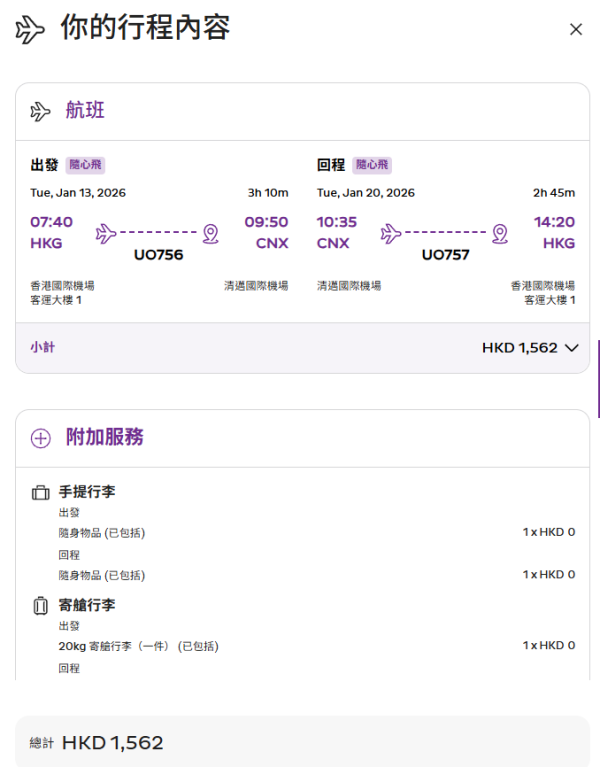The width and height of the screenshot is (600, 767).
Task: Click the subtotal amount HKD 1,562
Action: click(520, 348)
